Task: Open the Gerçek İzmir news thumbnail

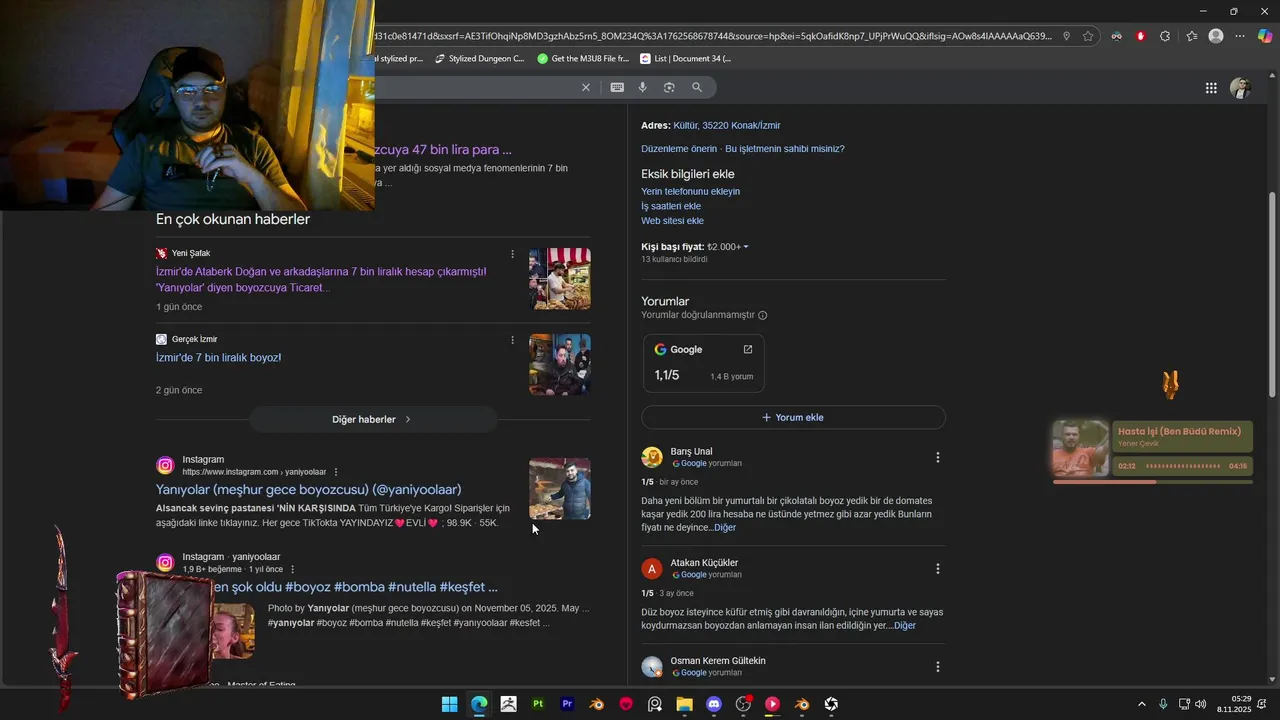Action: coord(560,364)
